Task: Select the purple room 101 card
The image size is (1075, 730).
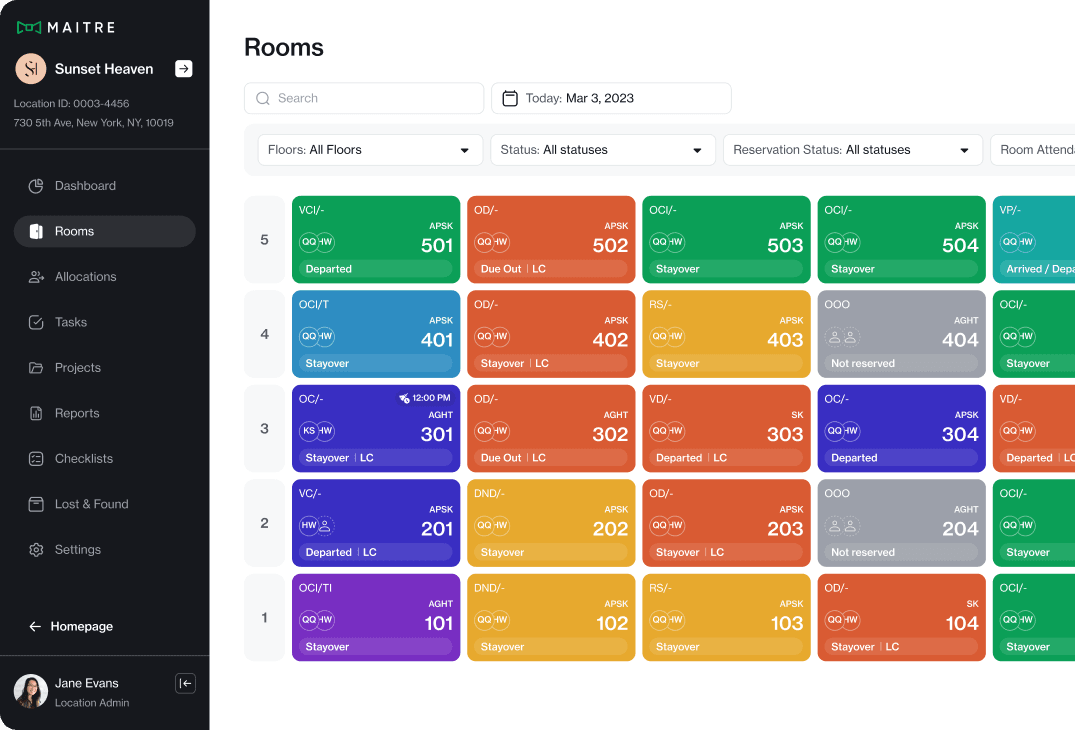Action: [376, 617]
